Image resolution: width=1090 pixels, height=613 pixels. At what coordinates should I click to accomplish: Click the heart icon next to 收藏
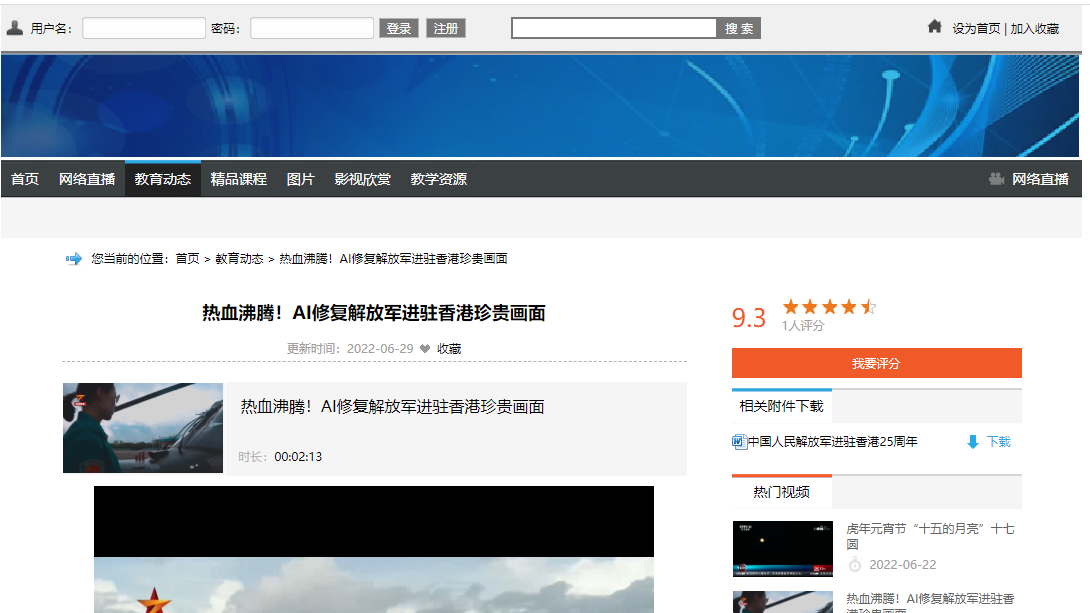coord(425,348)
